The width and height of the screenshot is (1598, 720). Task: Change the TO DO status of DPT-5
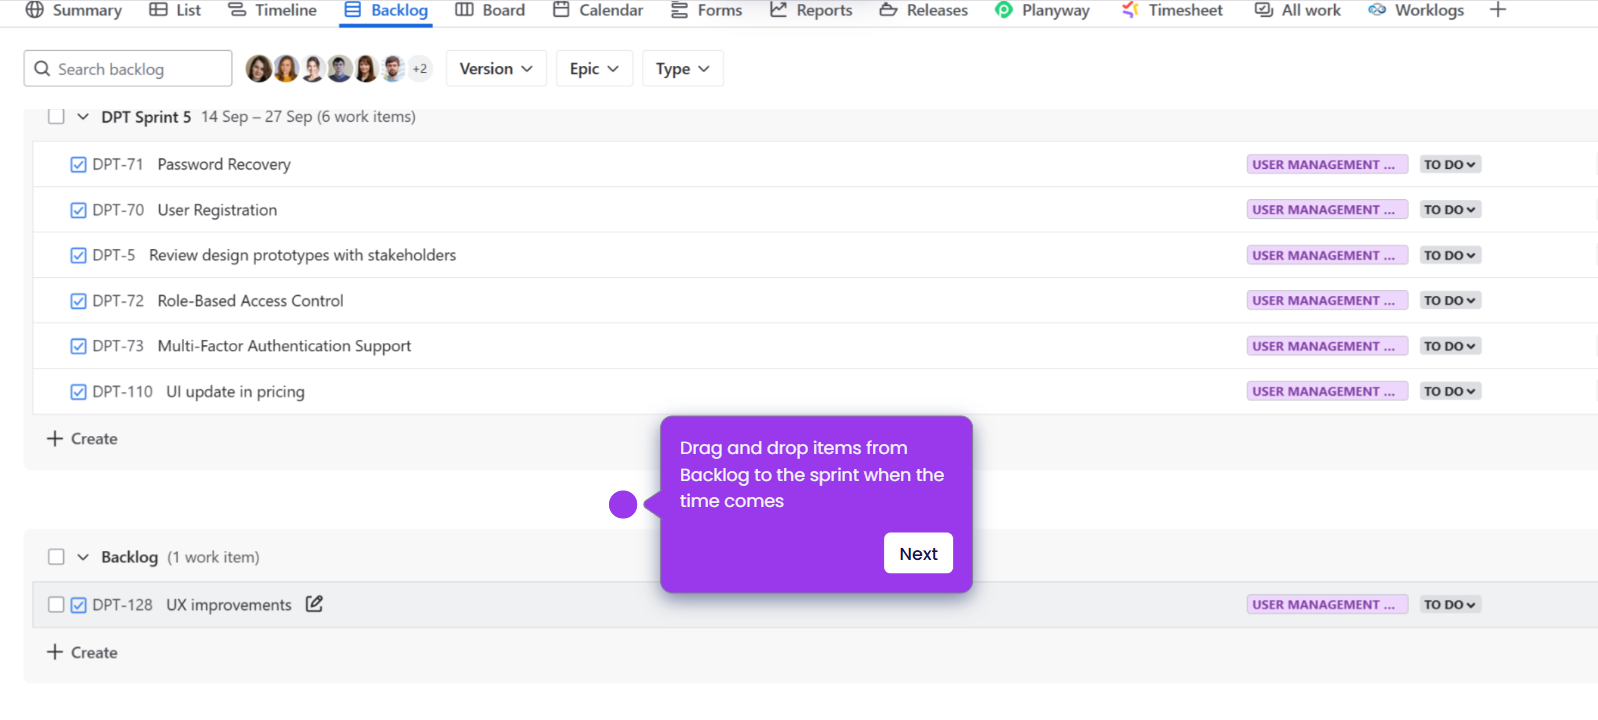click(x=1450, y=255)
